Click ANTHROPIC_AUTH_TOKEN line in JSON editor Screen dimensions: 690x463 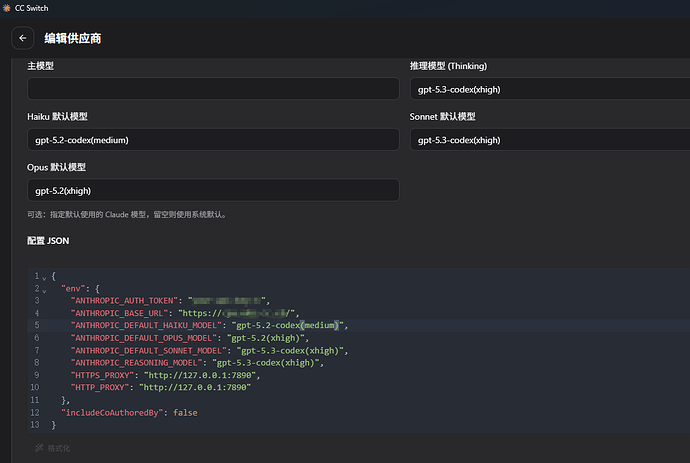(x=170, y=301)
